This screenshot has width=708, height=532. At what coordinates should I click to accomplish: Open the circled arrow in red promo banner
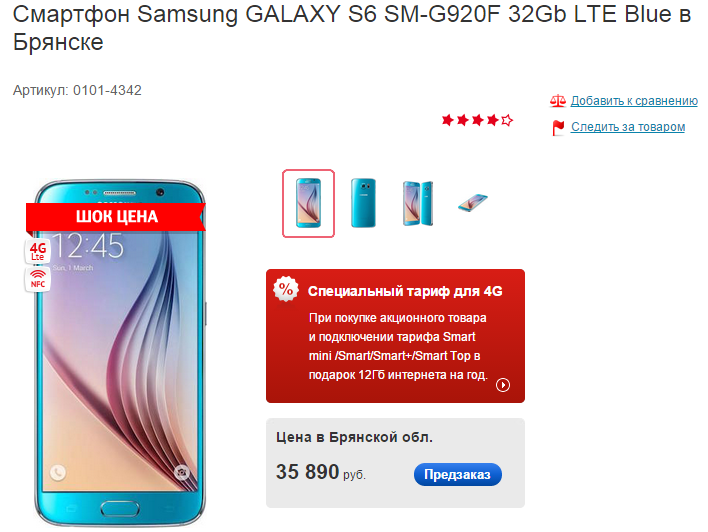pos(503,385)
